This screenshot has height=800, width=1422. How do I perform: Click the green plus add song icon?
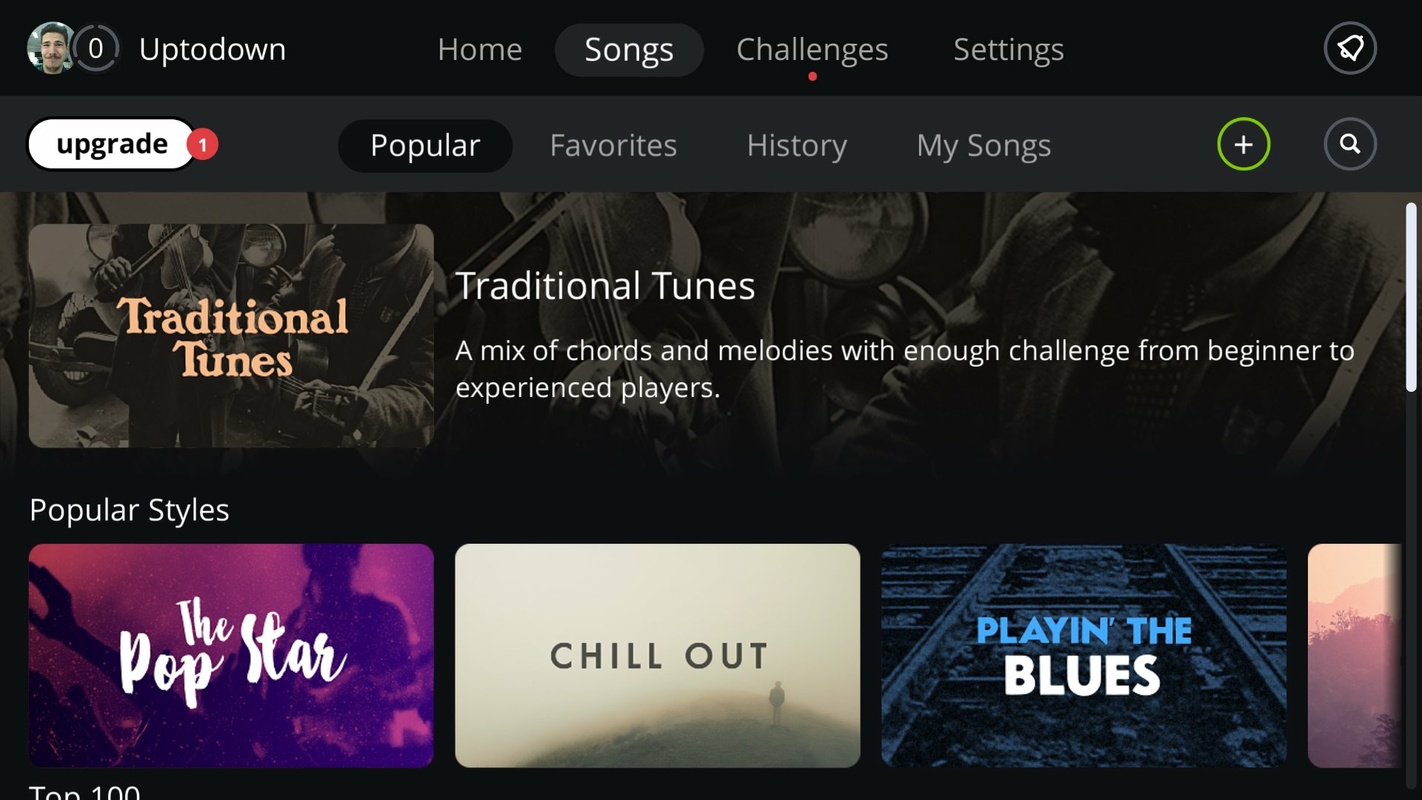click(1243, 145)
